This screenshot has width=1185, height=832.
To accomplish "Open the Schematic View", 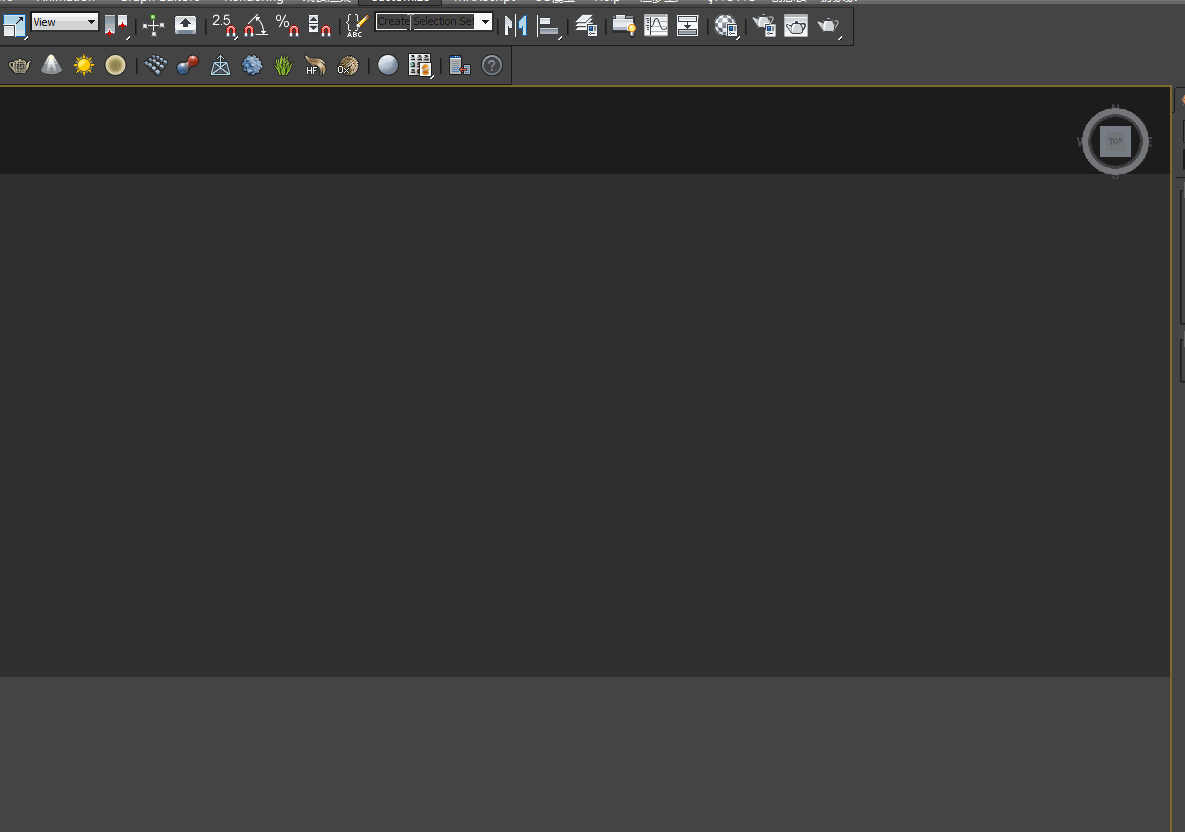I will (687, 26).
